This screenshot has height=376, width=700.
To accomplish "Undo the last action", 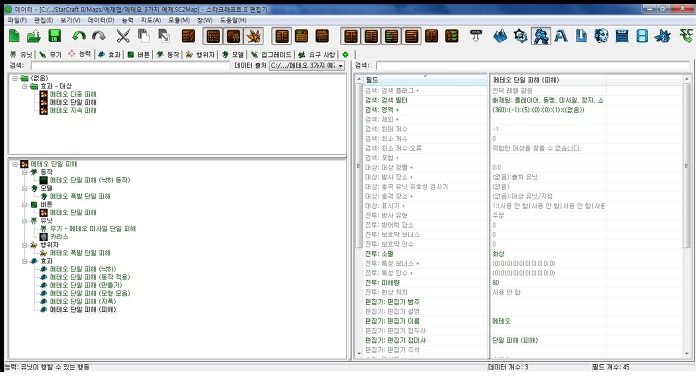I will 79,36.
